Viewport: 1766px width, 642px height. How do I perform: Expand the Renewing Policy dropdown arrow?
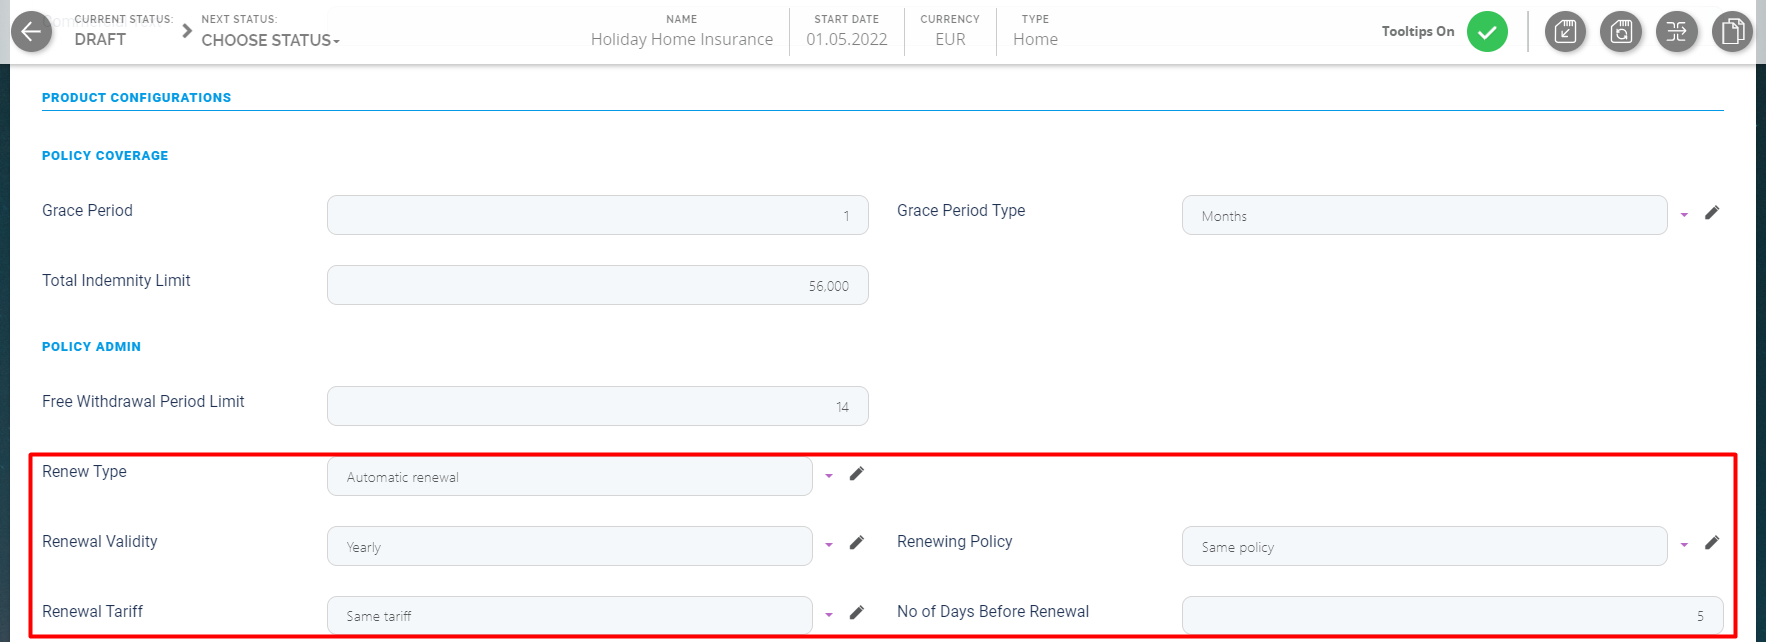point(1684,545)
